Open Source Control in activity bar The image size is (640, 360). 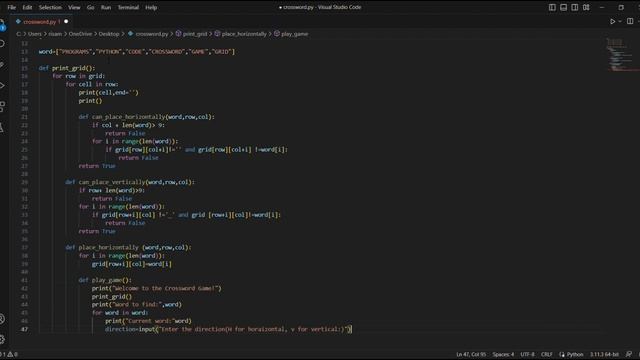pyautogui.click(x=2, y=64)
